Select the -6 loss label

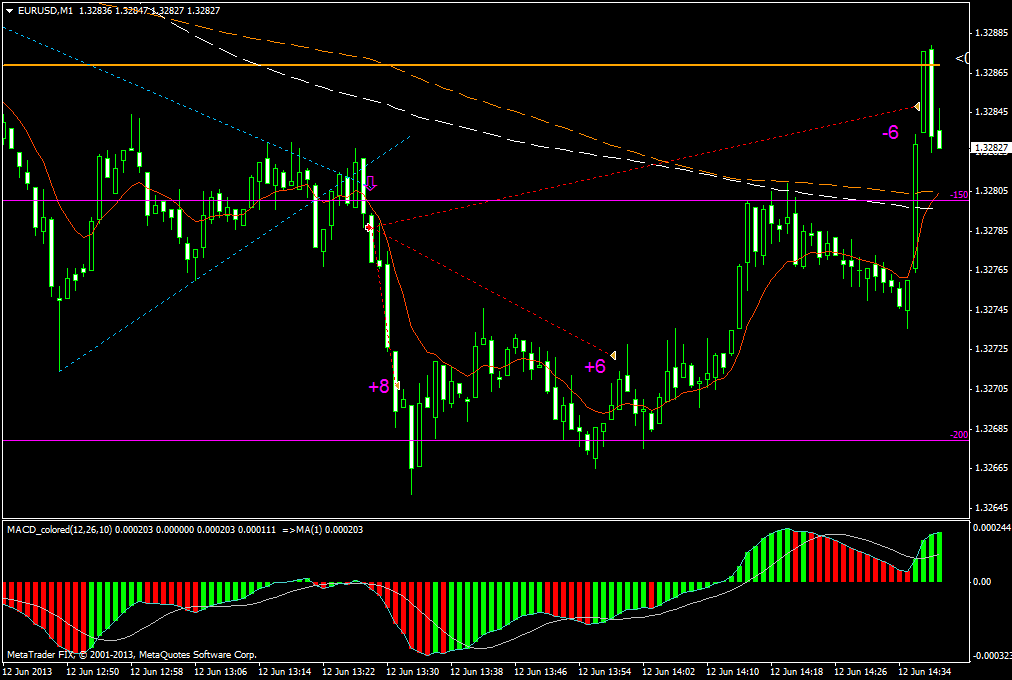tap(890, 132)
